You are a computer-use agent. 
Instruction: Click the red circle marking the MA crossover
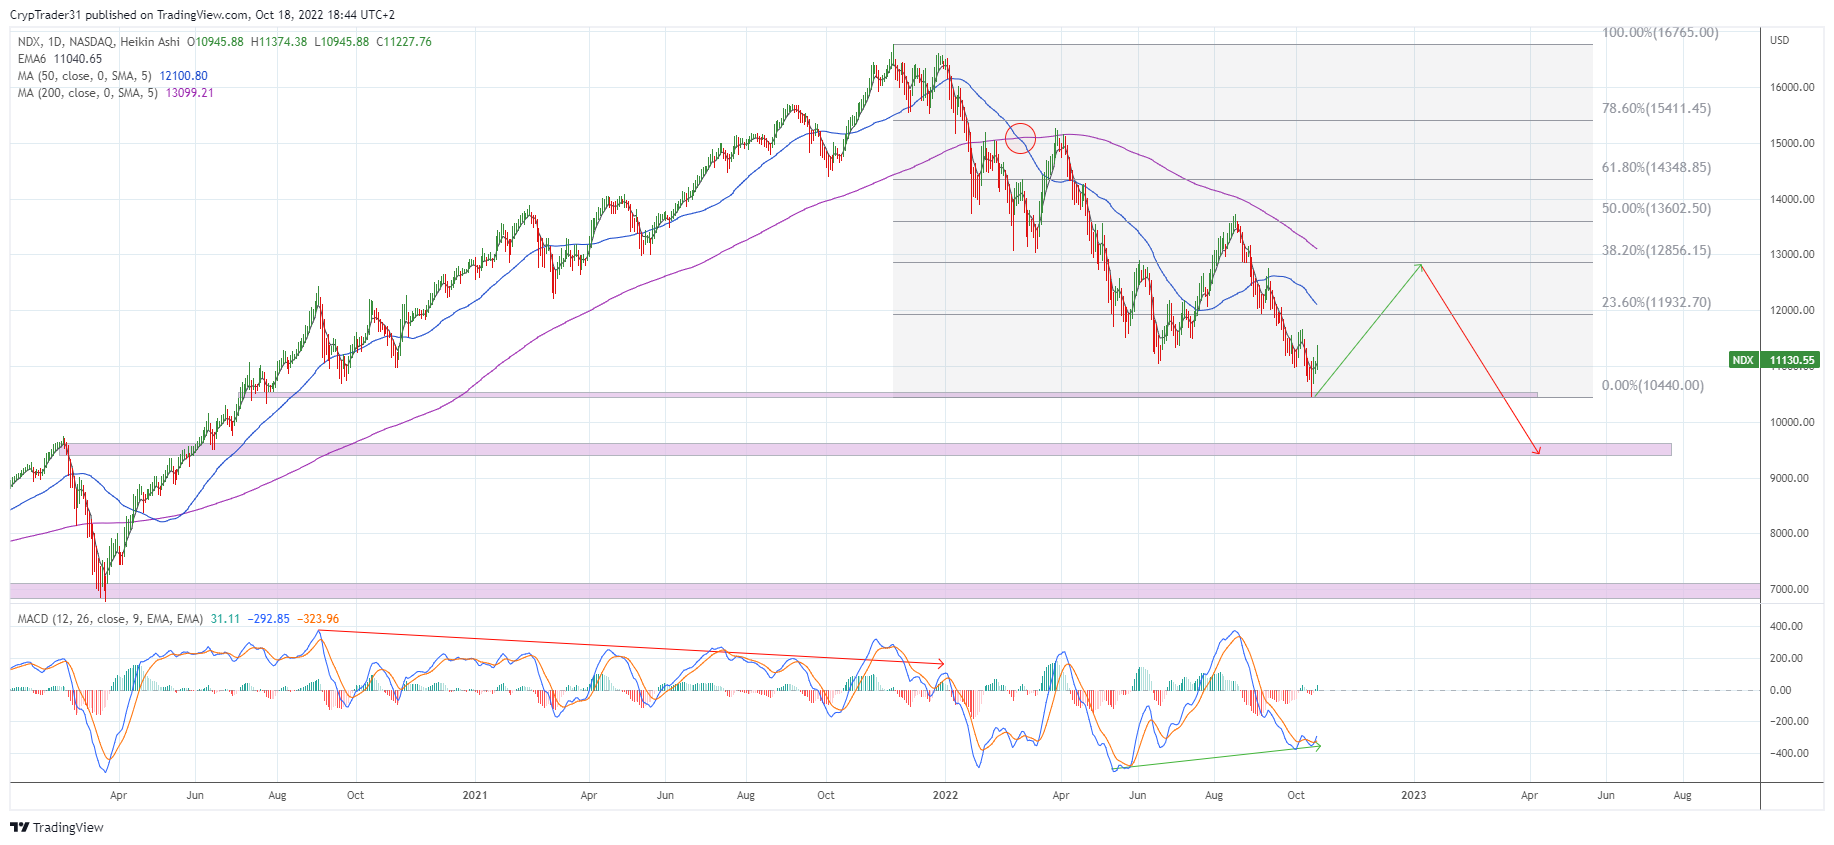[x=1020, y=138]
